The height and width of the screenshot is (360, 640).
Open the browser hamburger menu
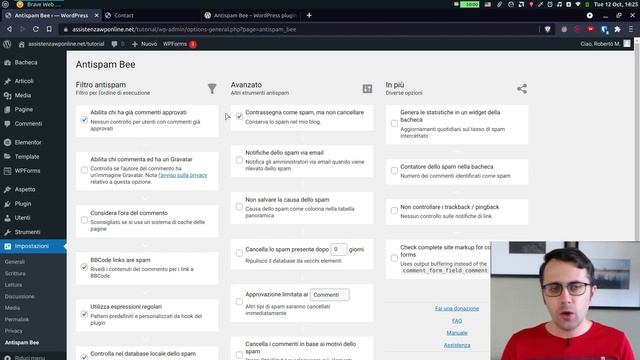pyautogui.click(x=631, y=29)
